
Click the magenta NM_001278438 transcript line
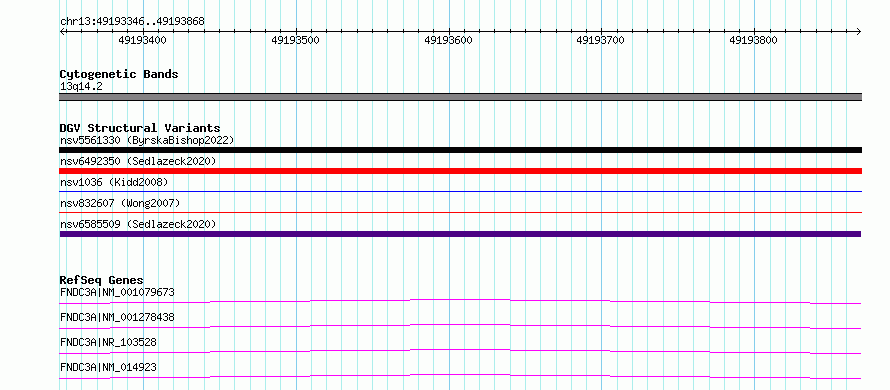pos(460,326)
